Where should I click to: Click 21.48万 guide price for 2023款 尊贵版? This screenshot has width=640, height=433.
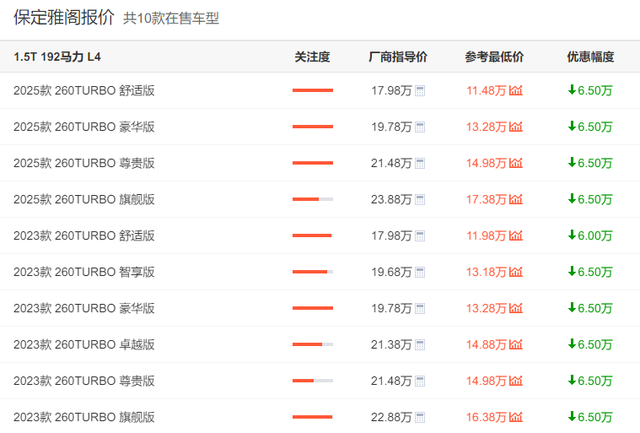[x=391, y=381]
